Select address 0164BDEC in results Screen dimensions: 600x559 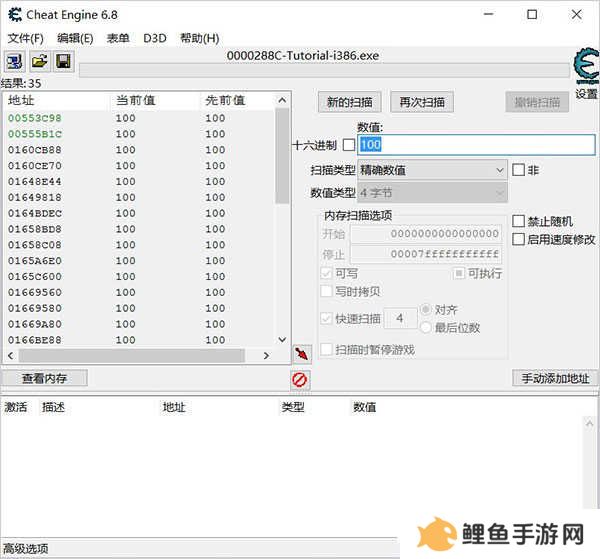coord(34,213)
